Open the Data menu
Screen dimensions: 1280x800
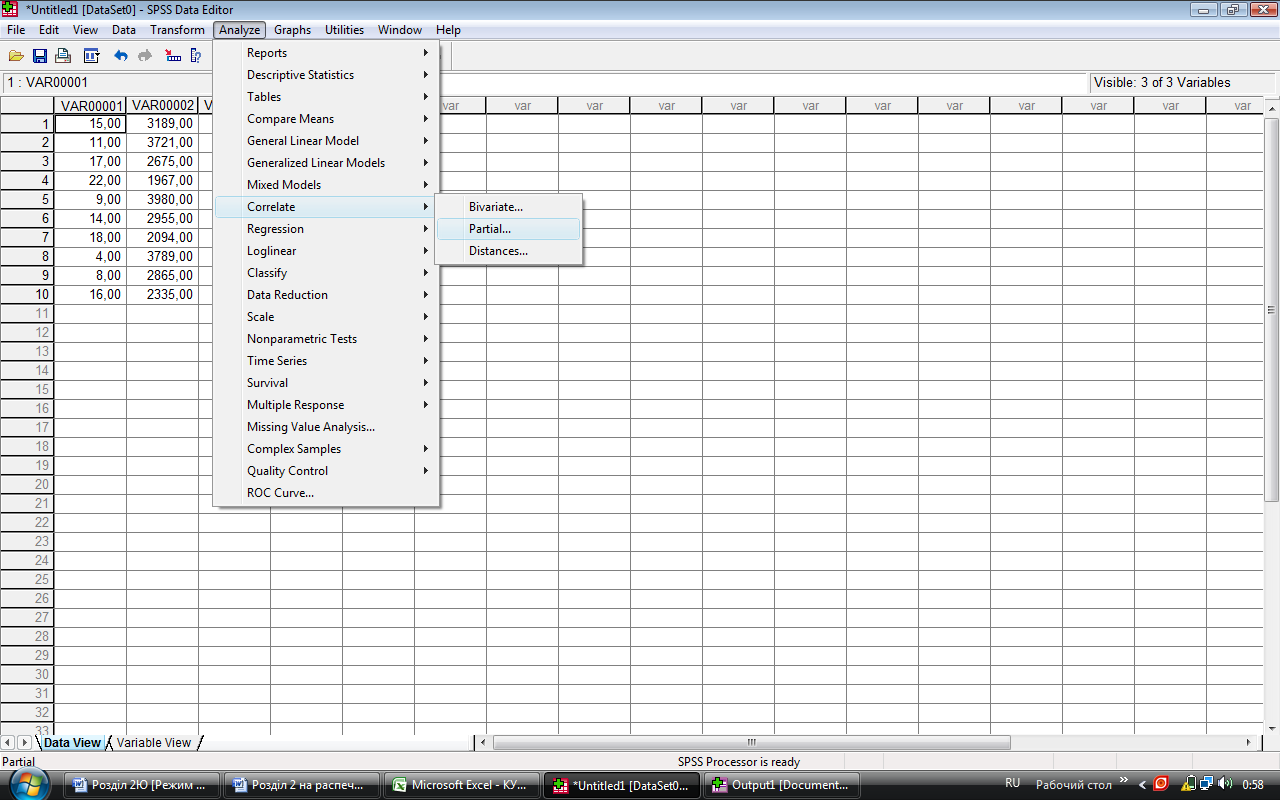[124, 30]
